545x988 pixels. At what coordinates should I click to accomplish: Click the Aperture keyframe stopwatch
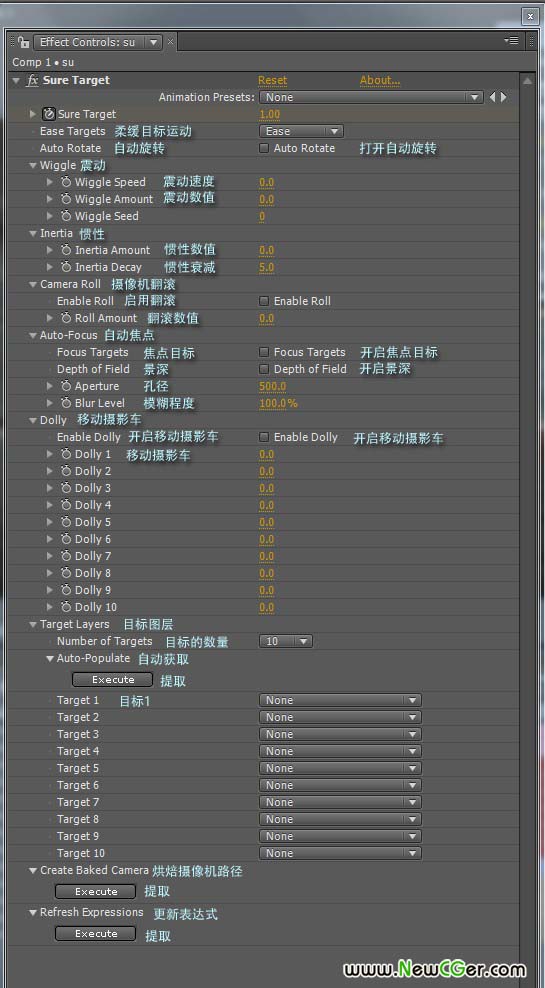pyautogui.click(x=66, y=386)
